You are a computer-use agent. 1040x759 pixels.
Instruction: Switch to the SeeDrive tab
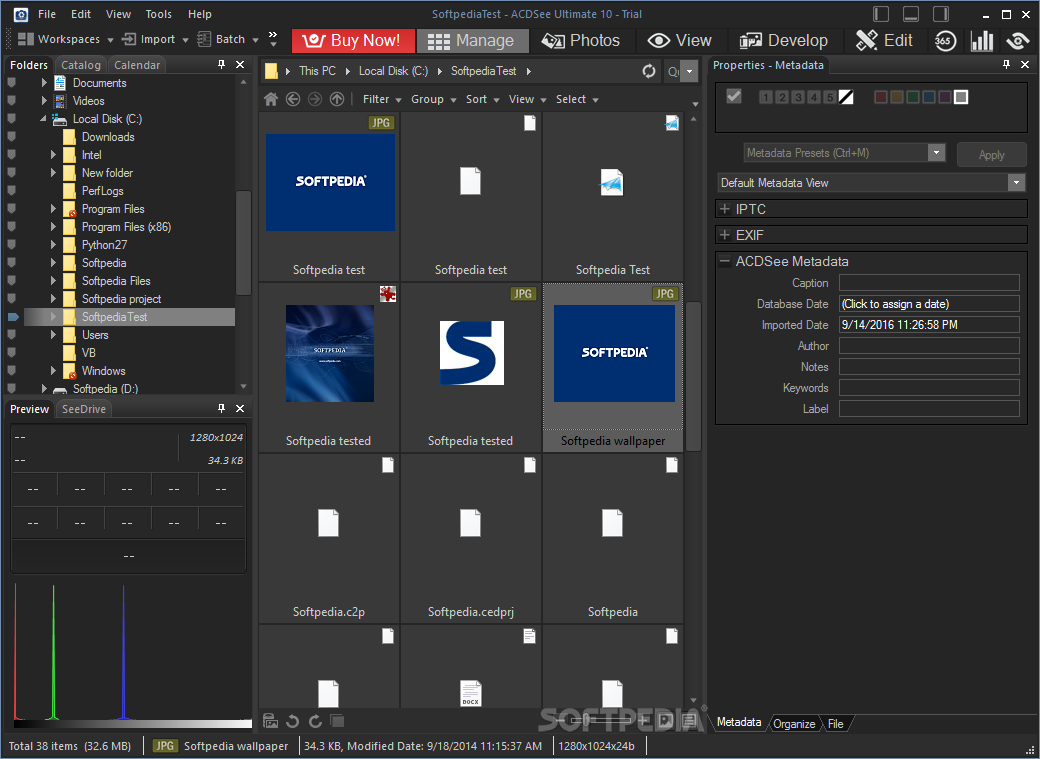84,409
